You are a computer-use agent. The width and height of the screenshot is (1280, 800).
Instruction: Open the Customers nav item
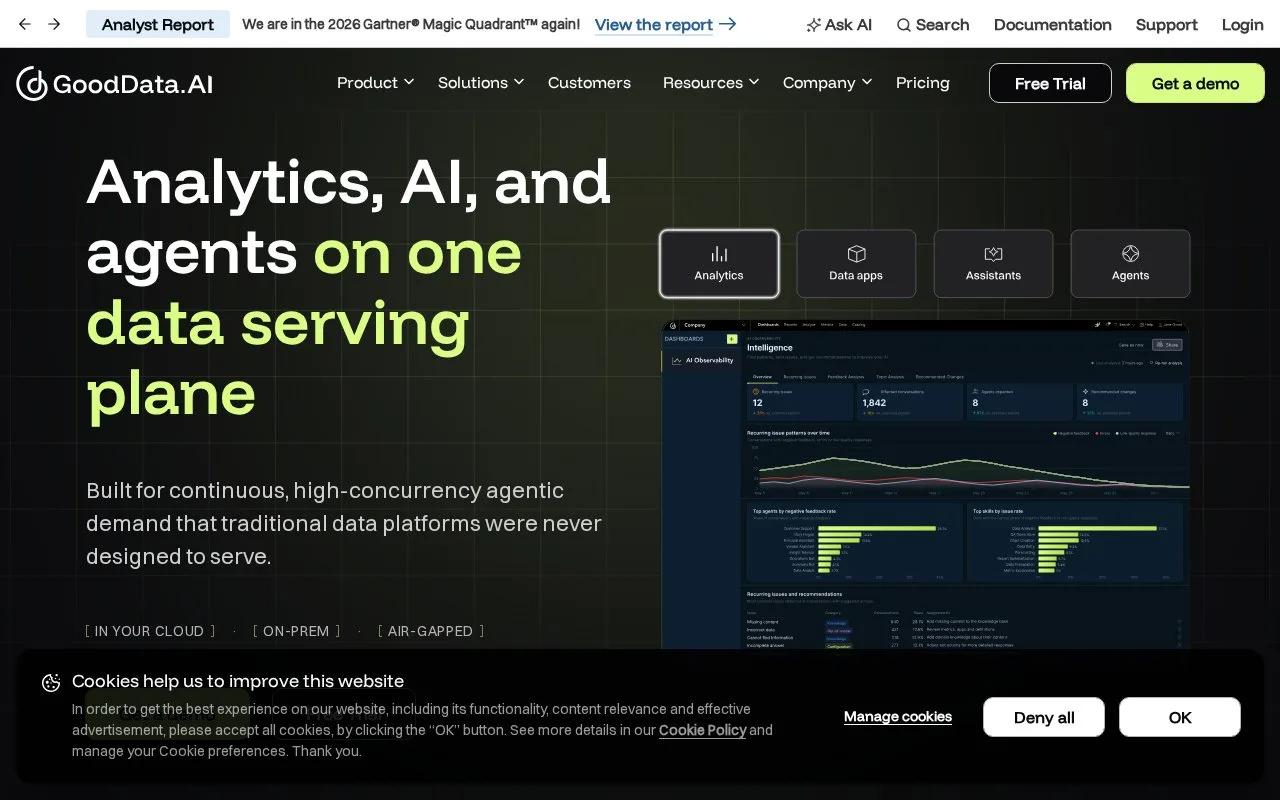(589, 82)
